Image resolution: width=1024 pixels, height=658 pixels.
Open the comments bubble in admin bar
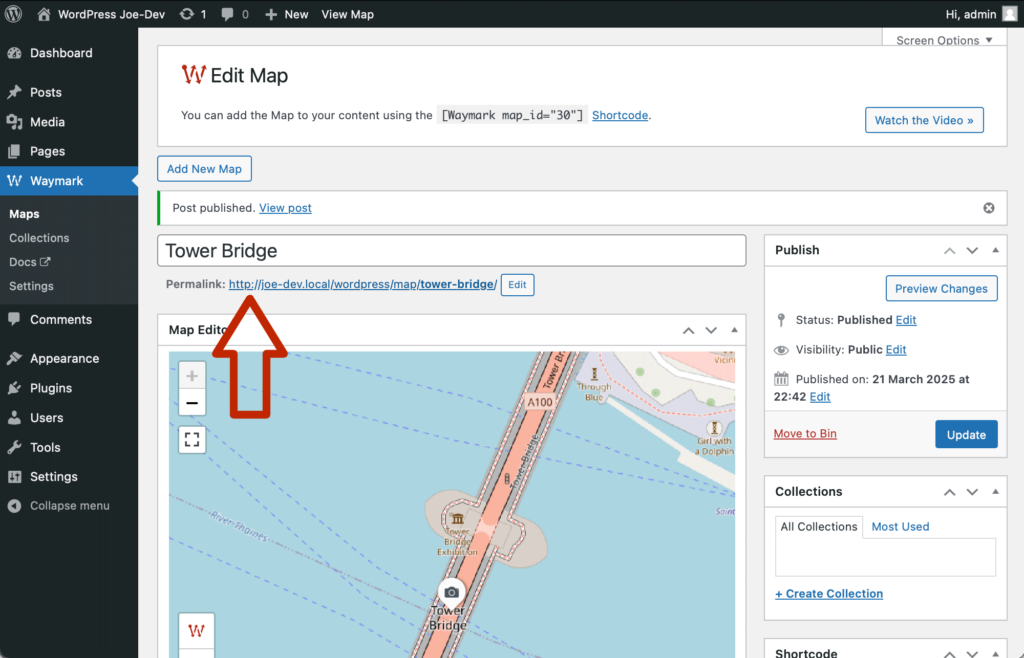click(x=234, y=14)
